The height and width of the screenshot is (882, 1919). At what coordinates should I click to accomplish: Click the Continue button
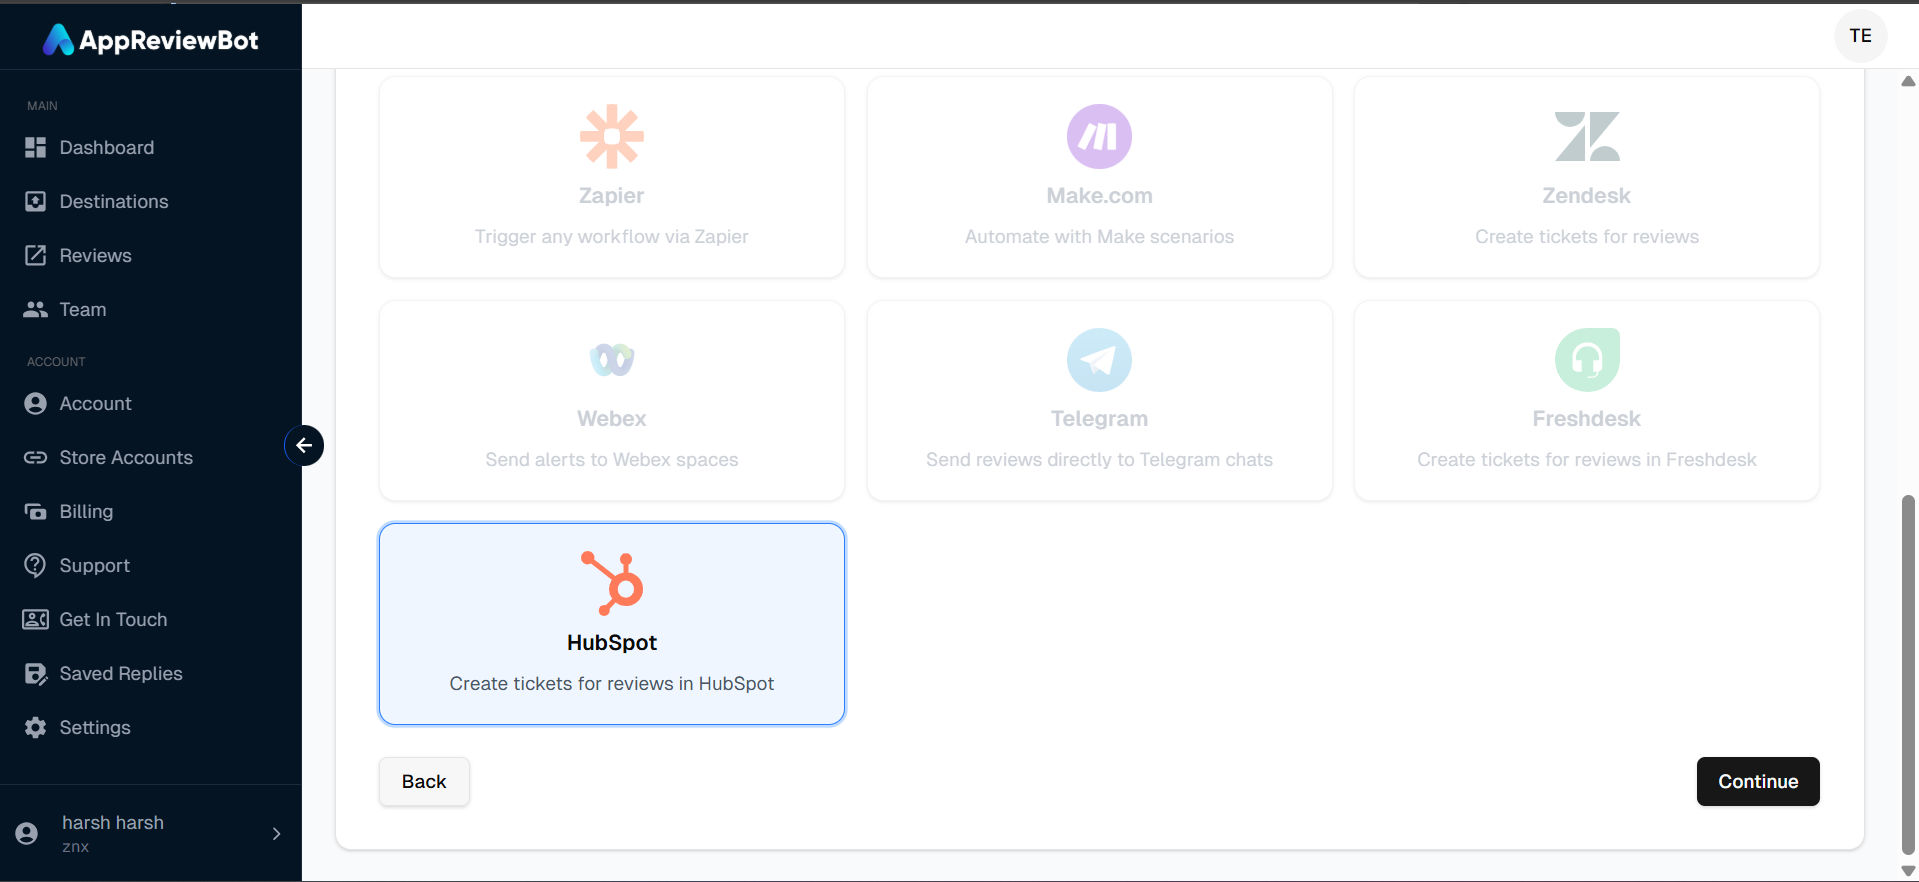pyautogui.click(x=1758, y=781)
